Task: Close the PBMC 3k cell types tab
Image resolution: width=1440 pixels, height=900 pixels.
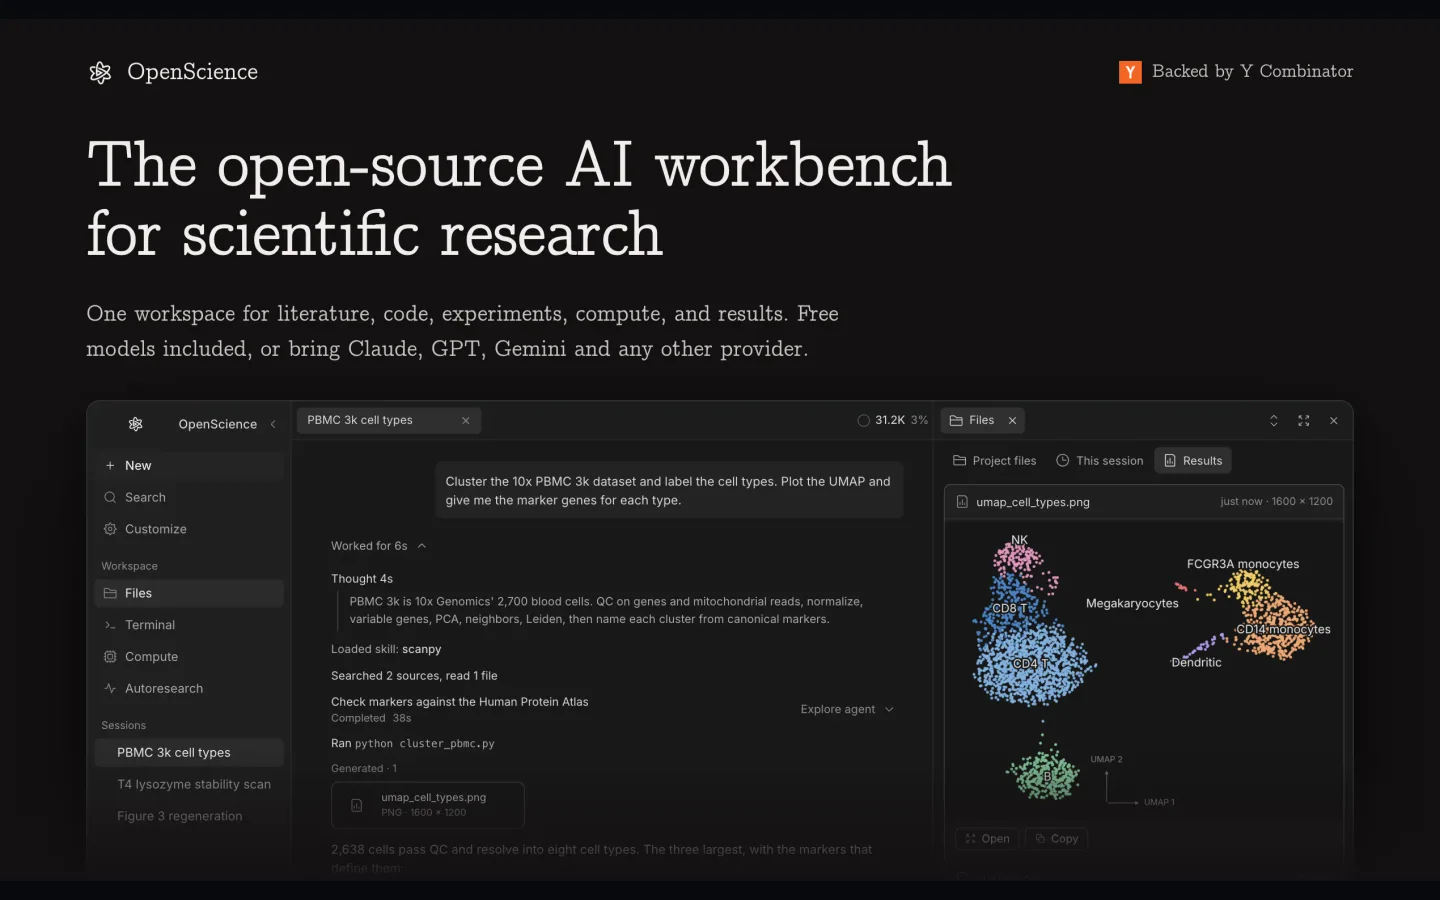Action: point(466,421)
